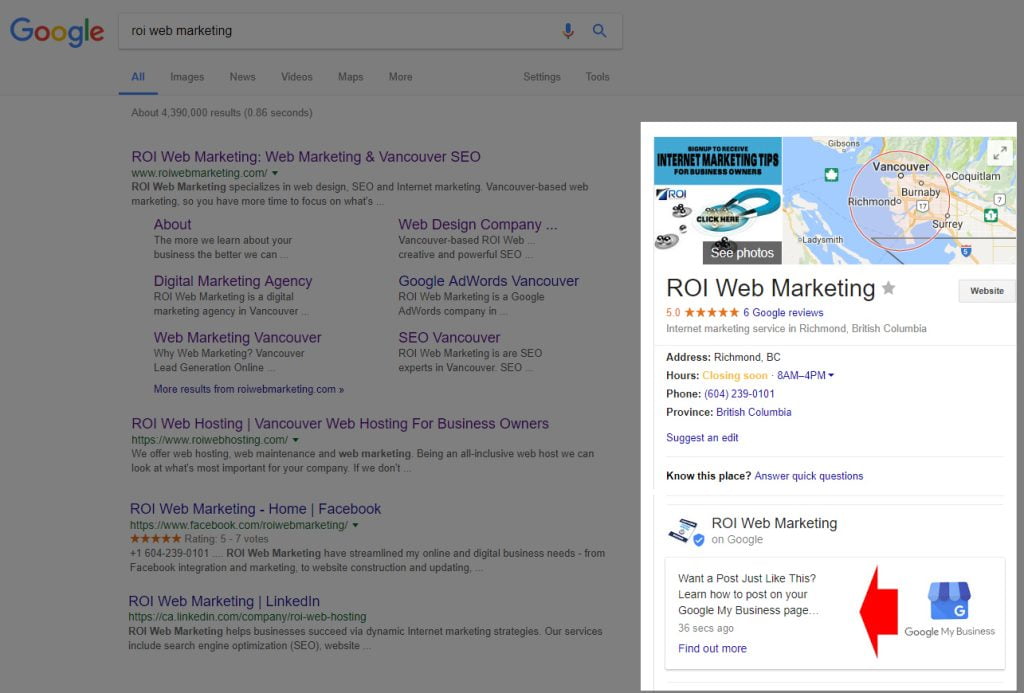Click the phone number (604) 239-0101

point(739,394)
